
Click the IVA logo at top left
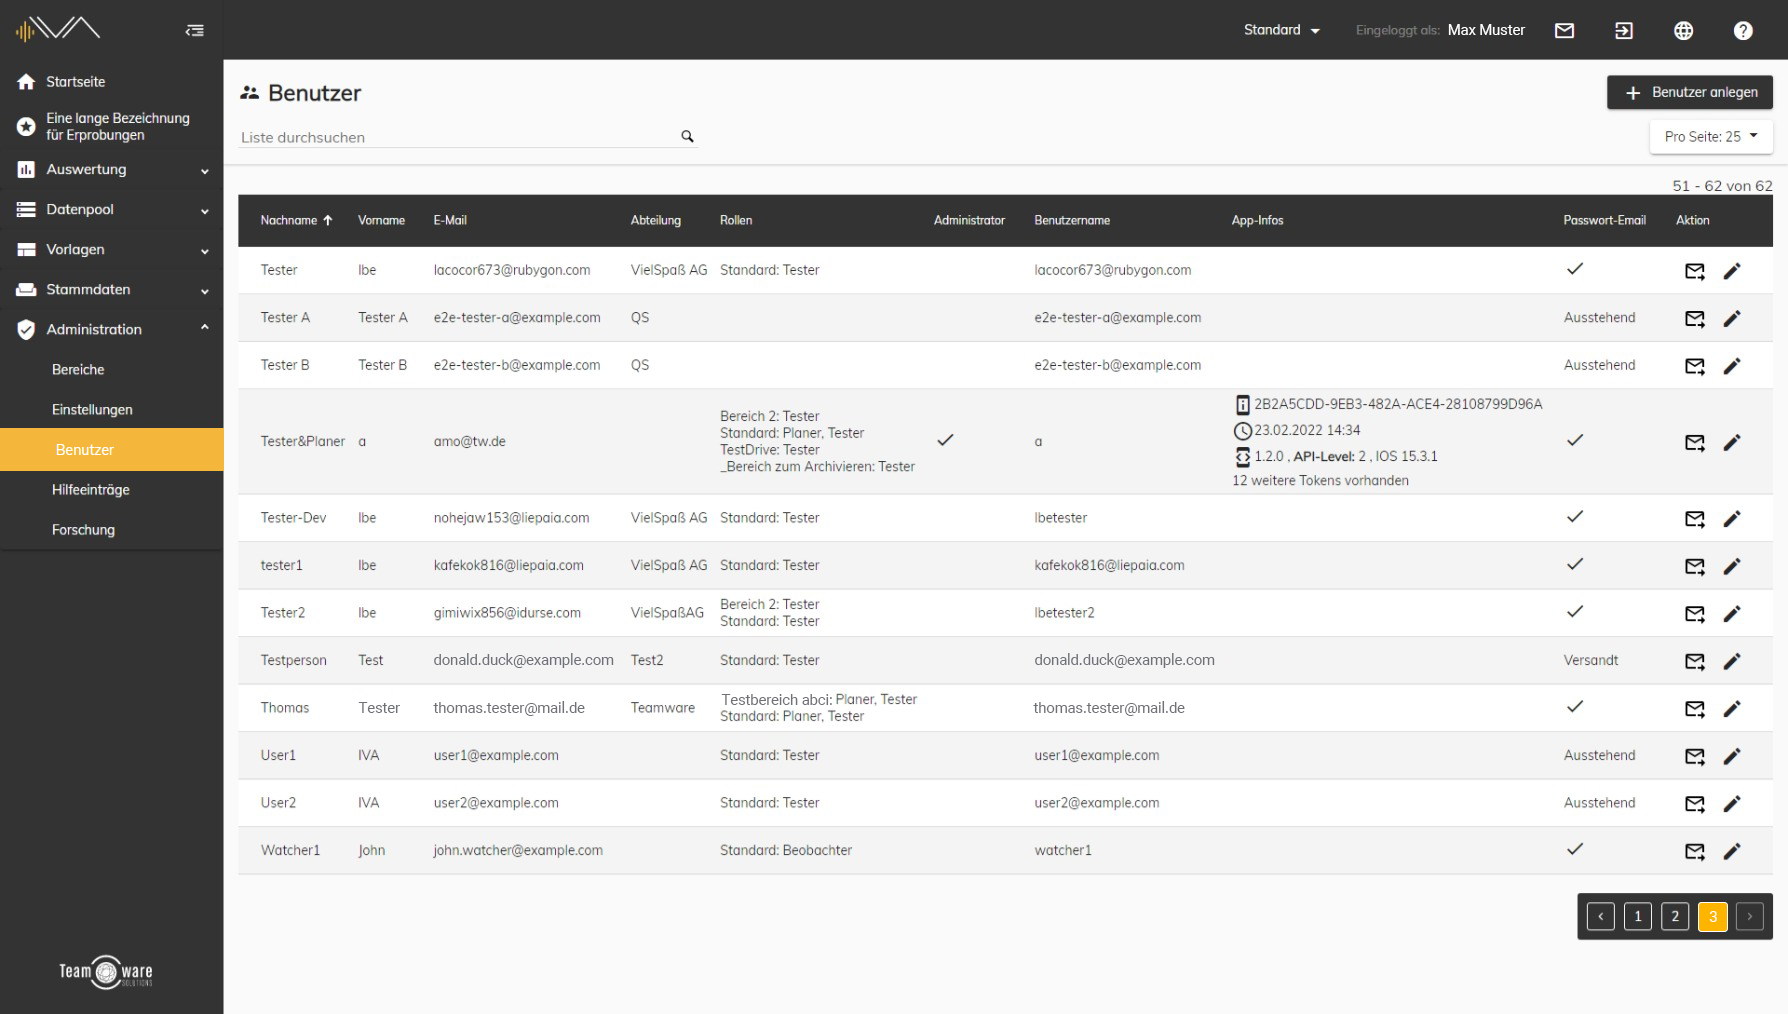[x=58, y=29]
